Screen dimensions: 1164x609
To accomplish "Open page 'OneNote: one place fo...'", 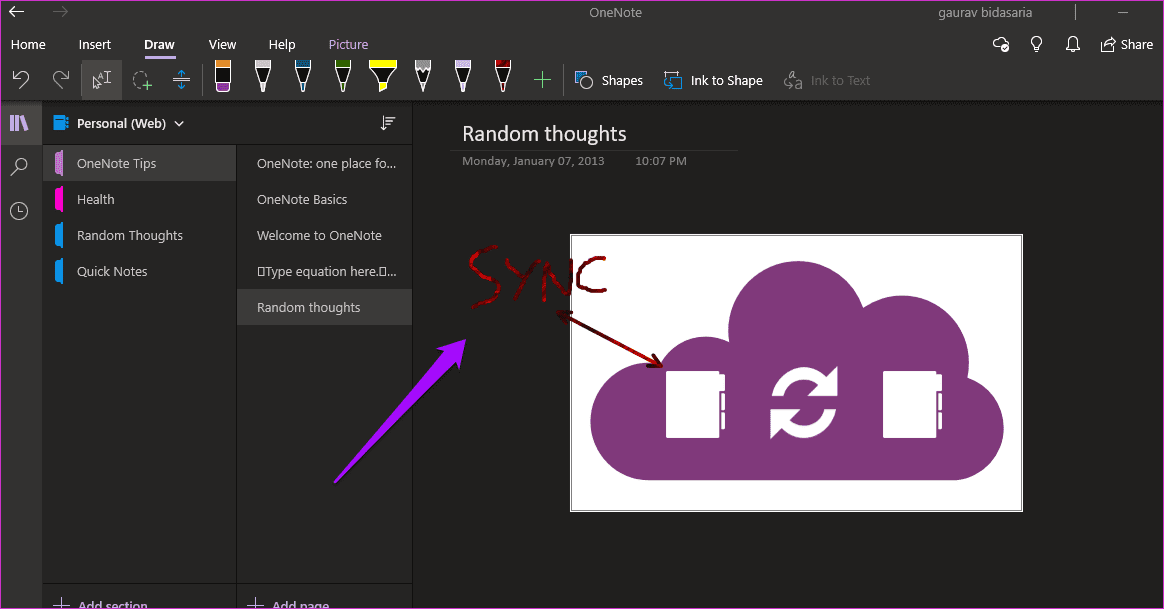I will [x=324, y=163].
